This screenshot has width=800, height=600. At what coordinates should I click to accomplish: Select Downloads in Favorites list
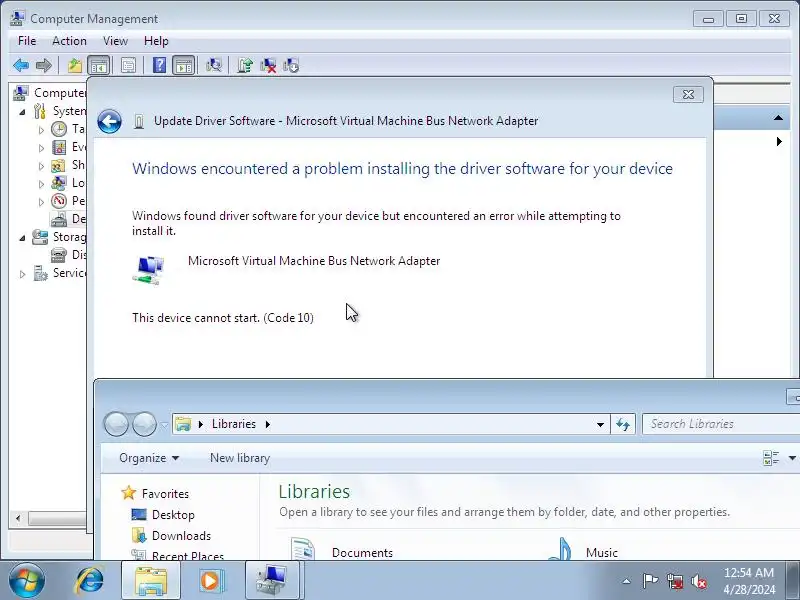coord(181,536)
